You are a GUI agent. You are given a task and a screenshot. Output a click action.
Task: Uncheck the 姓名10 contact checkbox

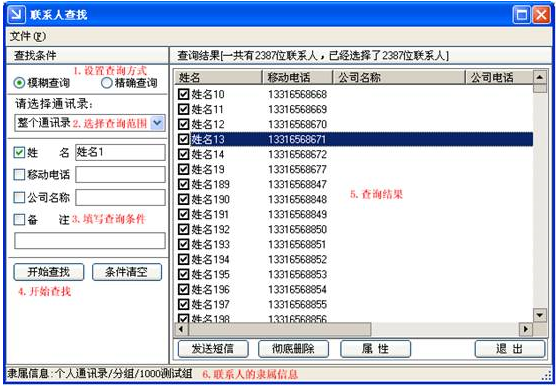[183, 94]
